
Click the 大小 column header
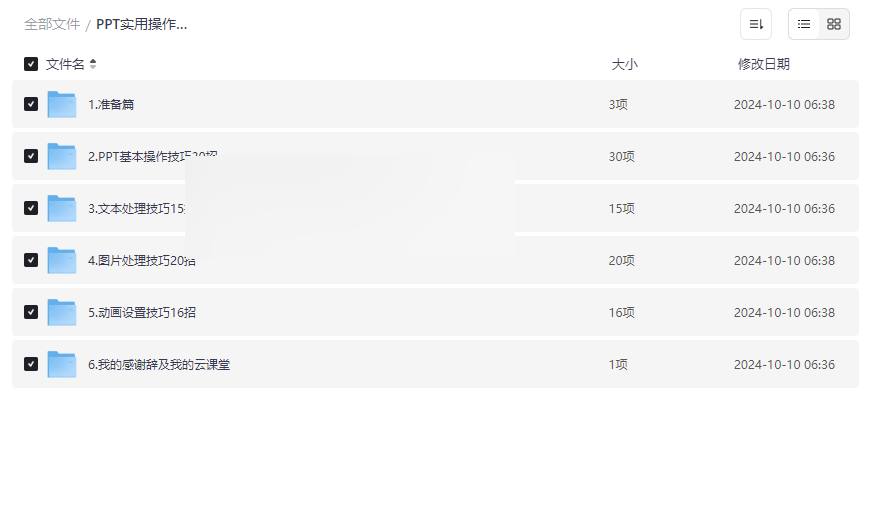click(624, 64)
